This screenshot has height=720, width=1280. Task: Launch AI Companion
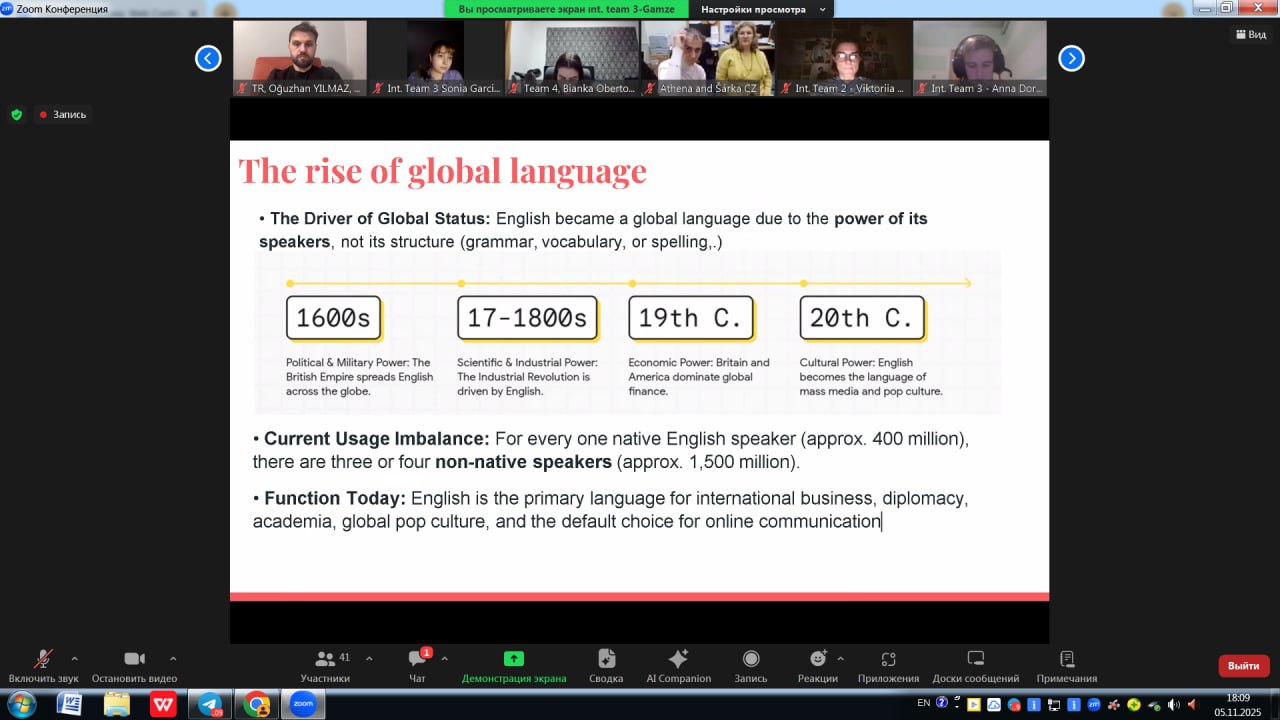(678, 659)
